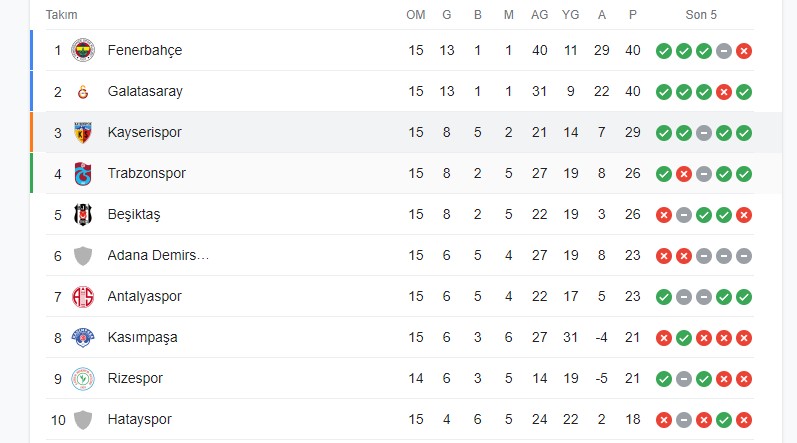Open the Fenerbahçe team name link
This screenshot has height=443, width=797.
(145, 50)
